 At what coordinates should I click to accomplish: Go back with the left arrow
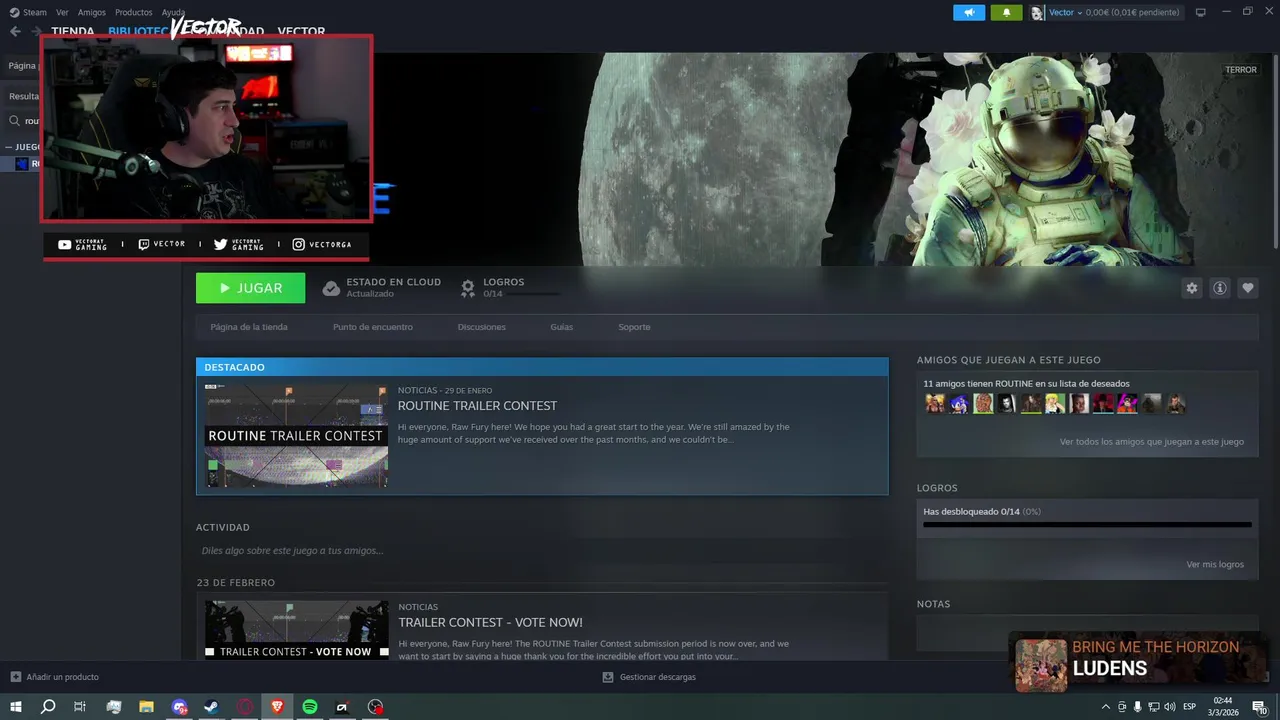click(15, 31)
